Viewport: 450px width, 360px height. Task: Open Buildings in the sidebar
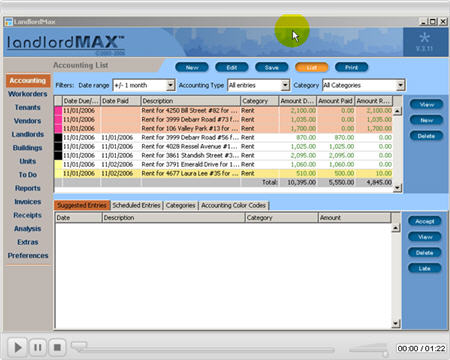click(x=28, y=148)
